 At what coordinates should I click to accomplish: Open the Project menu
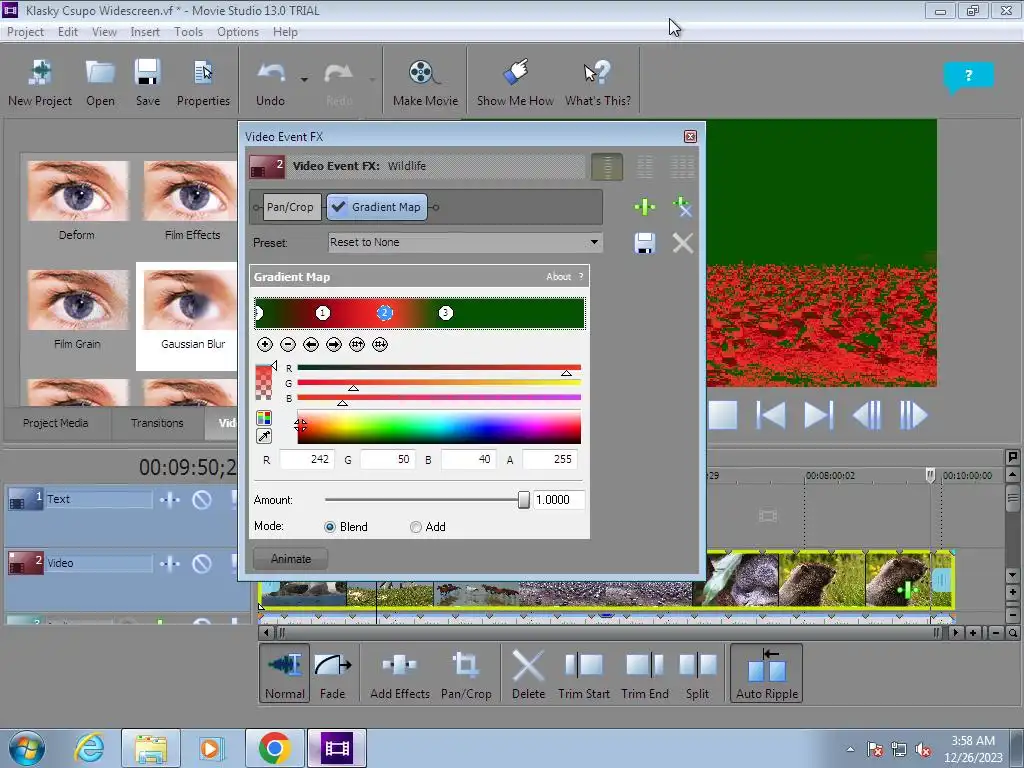(25, 32)
